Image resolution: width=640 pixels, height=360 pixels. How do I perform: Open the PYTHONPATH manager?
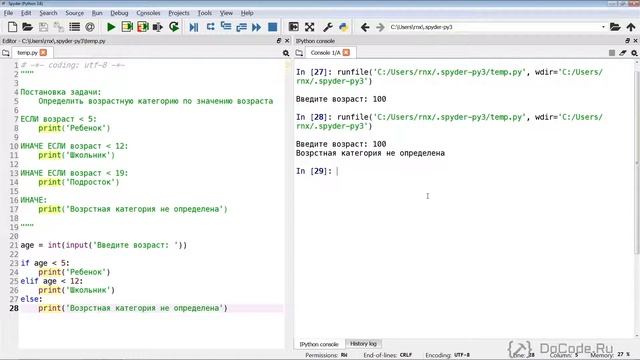[343, 27]
